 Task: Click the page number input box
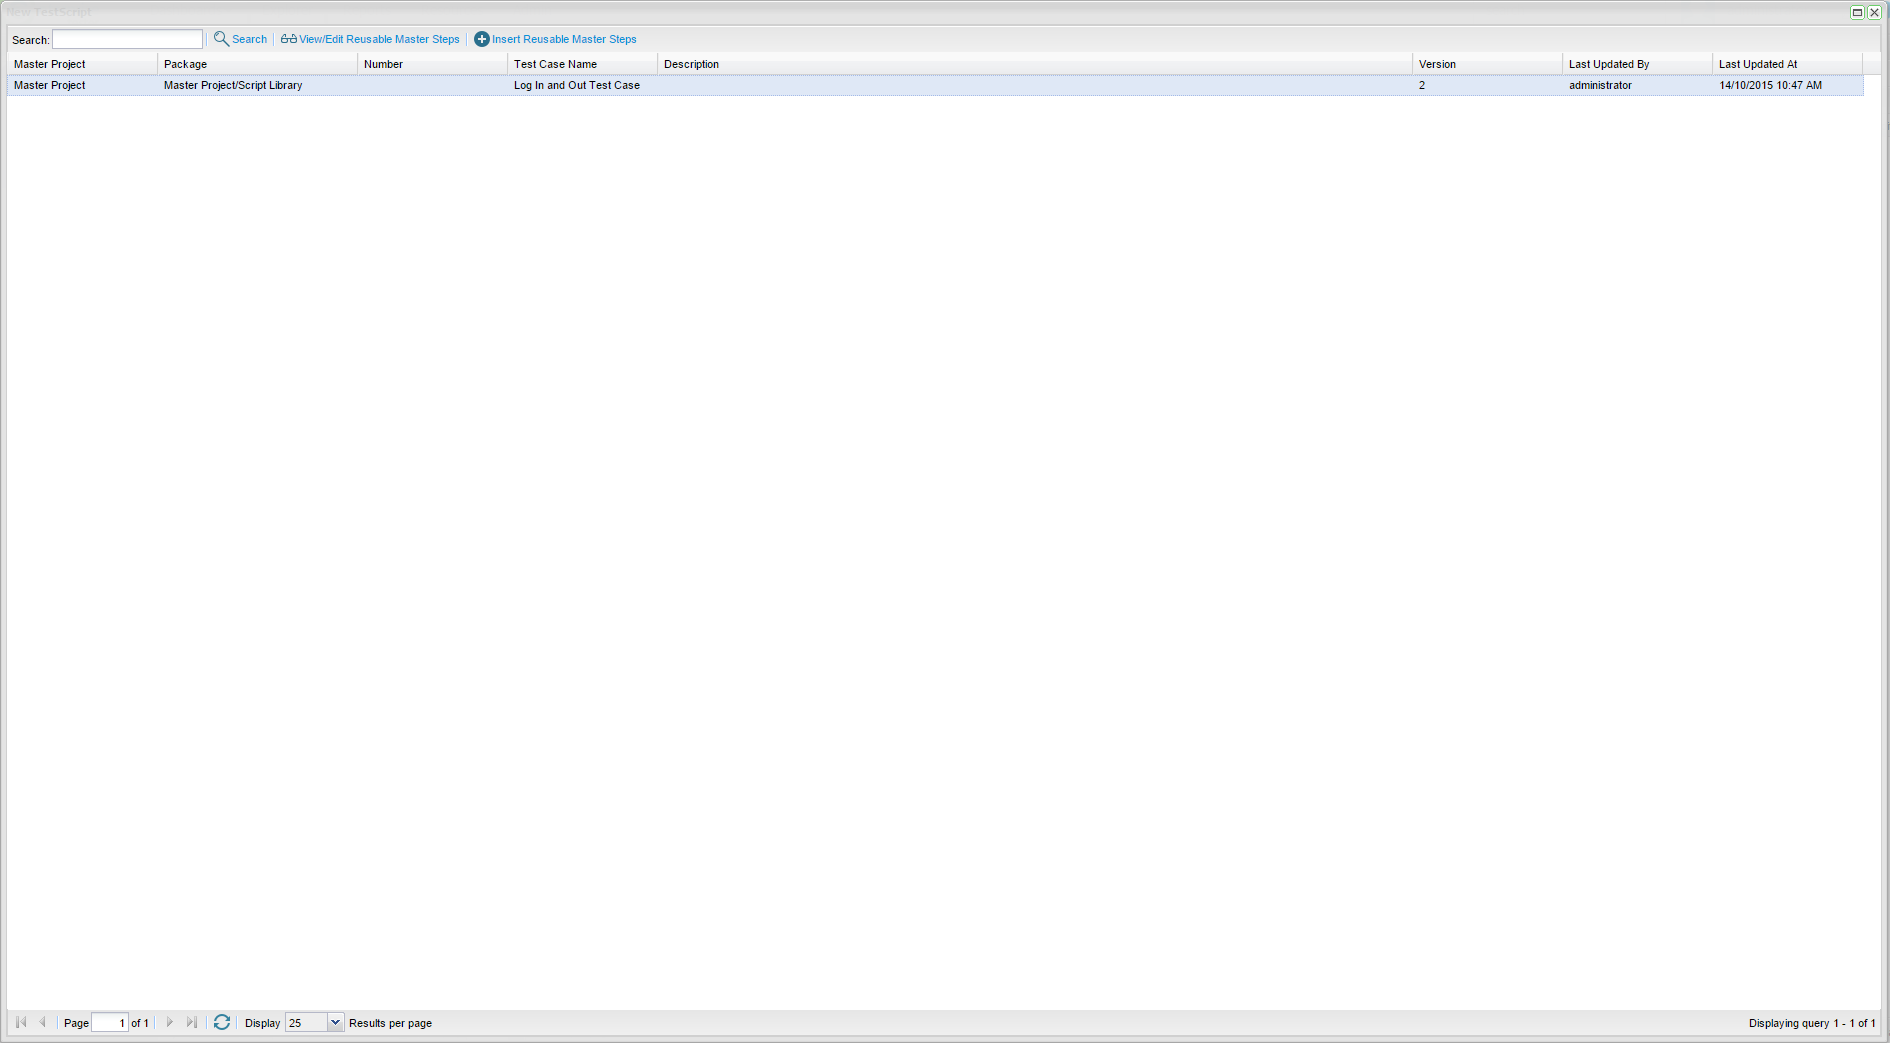pos(109,1022)
